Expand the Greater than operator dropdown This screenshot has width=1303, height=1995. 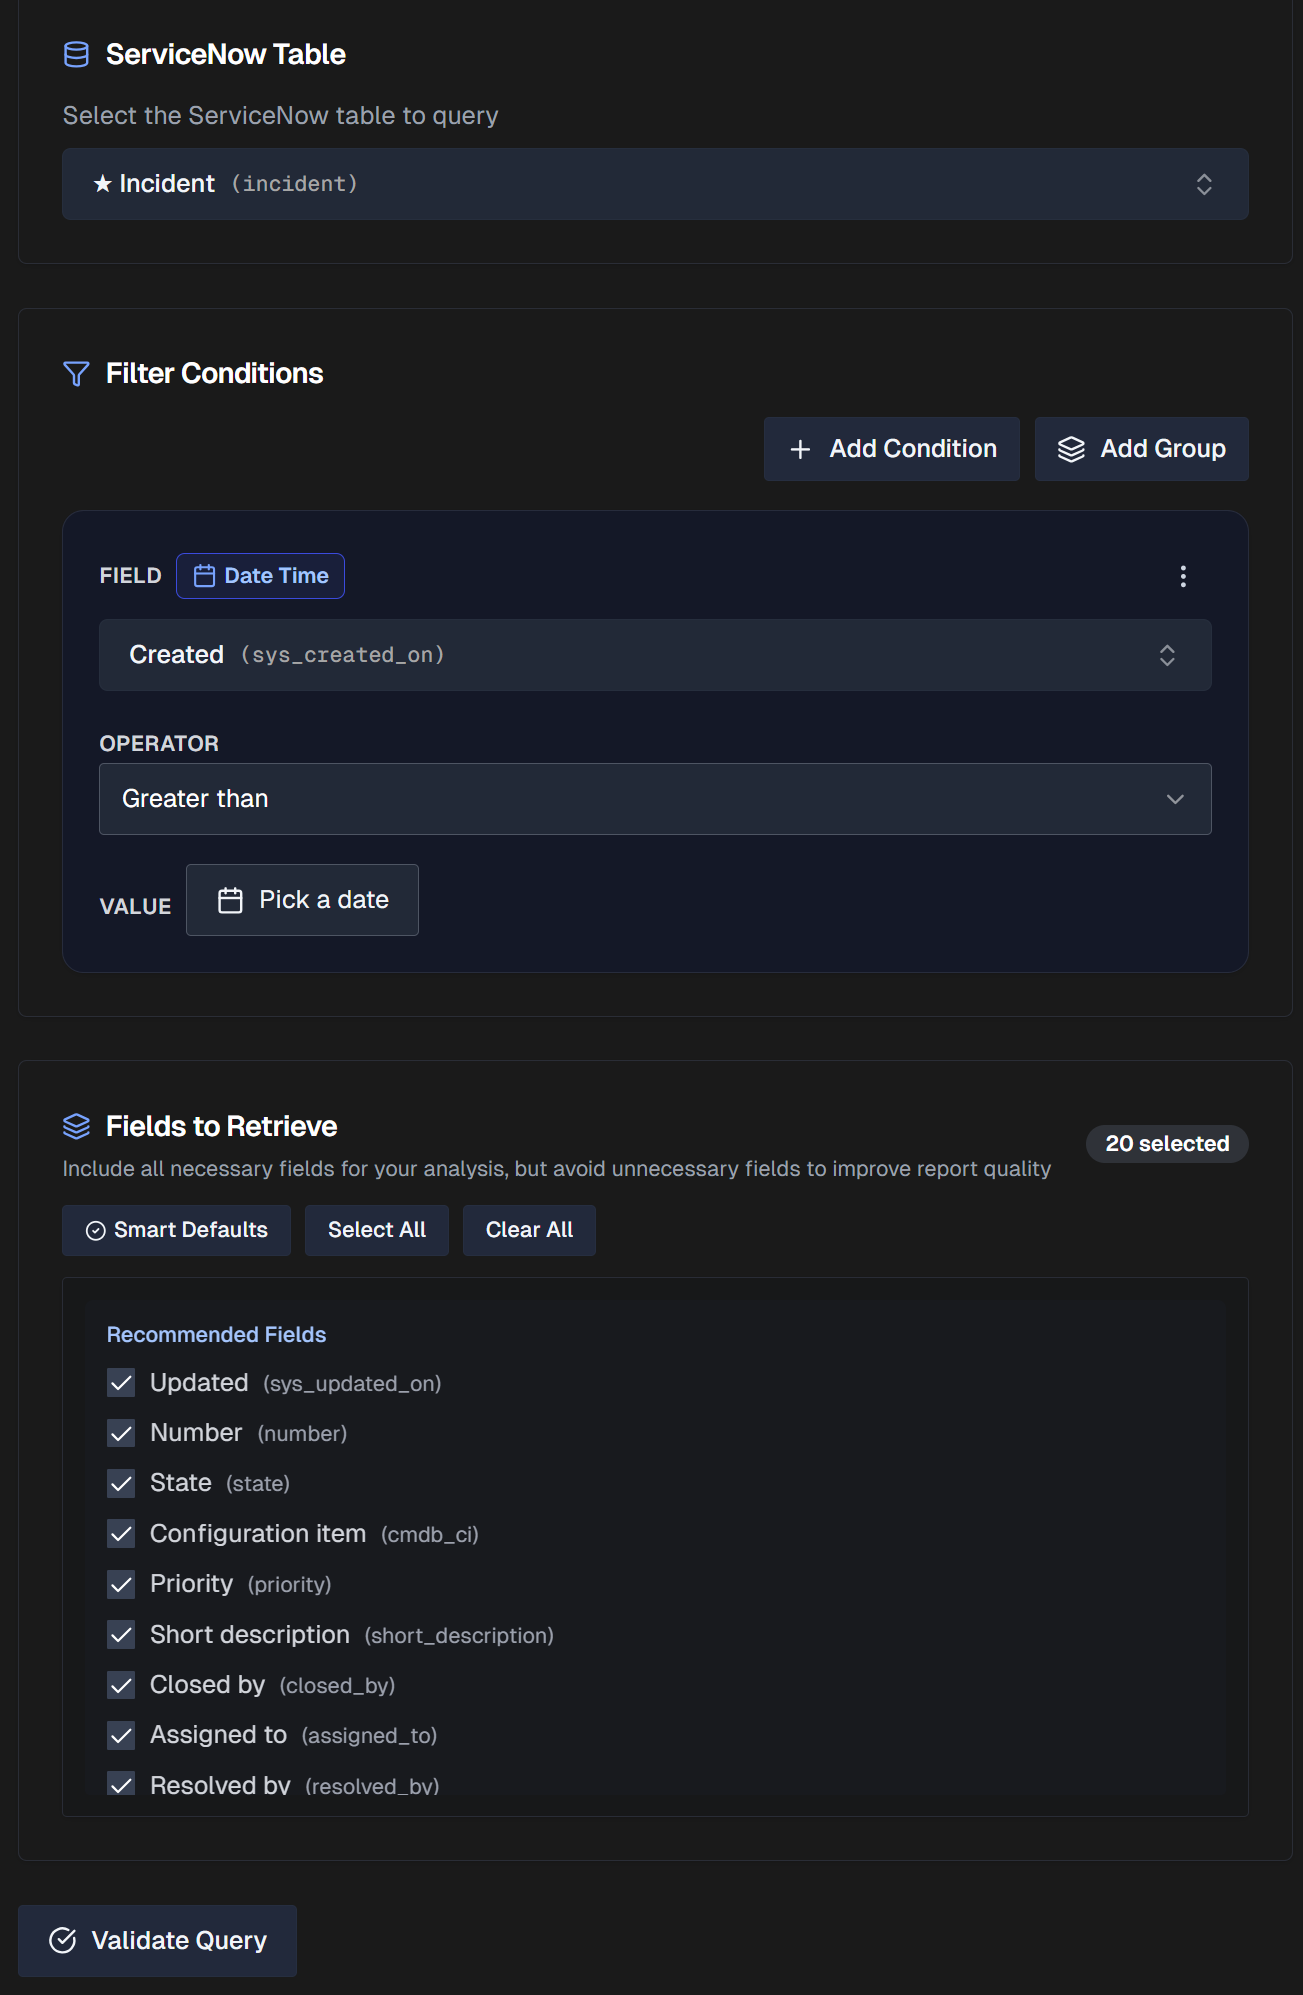tap(655, 799)
